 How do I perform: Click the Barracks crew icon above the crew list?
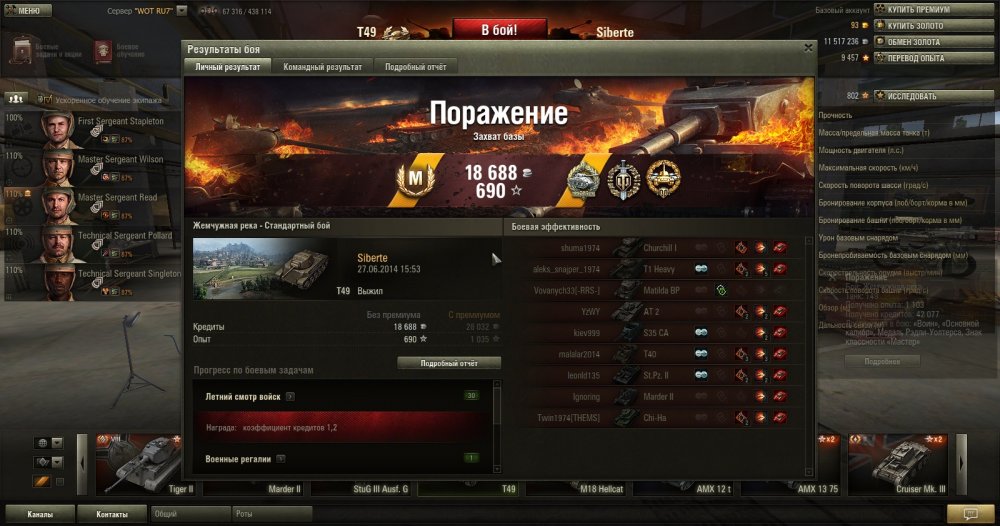(x=15, y=99)
